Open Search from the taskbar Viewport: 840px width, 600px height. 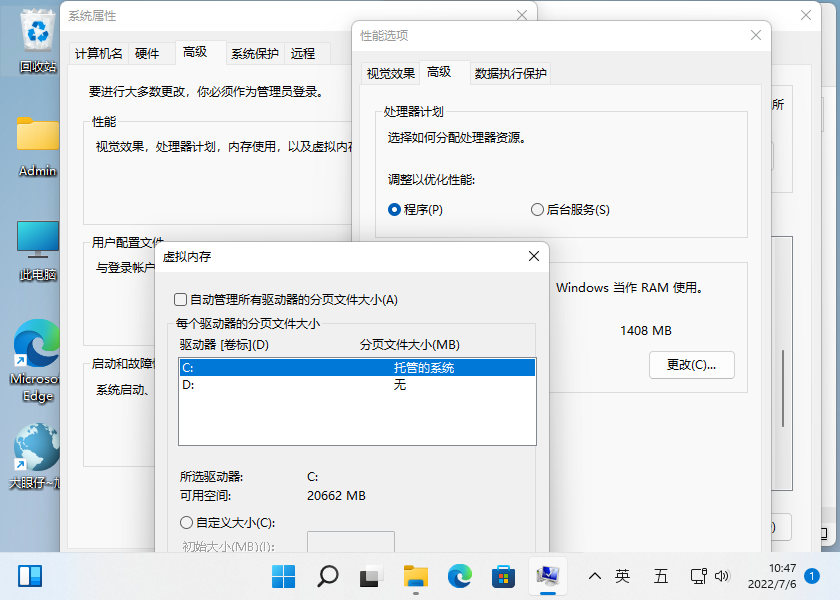[326, 576]
